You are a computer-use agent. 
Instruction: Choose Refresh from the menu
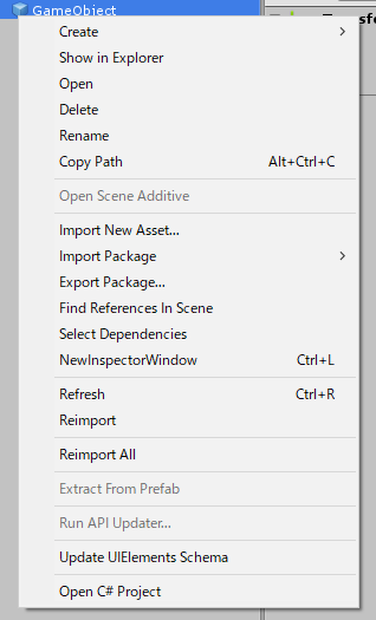pos(205,394)
